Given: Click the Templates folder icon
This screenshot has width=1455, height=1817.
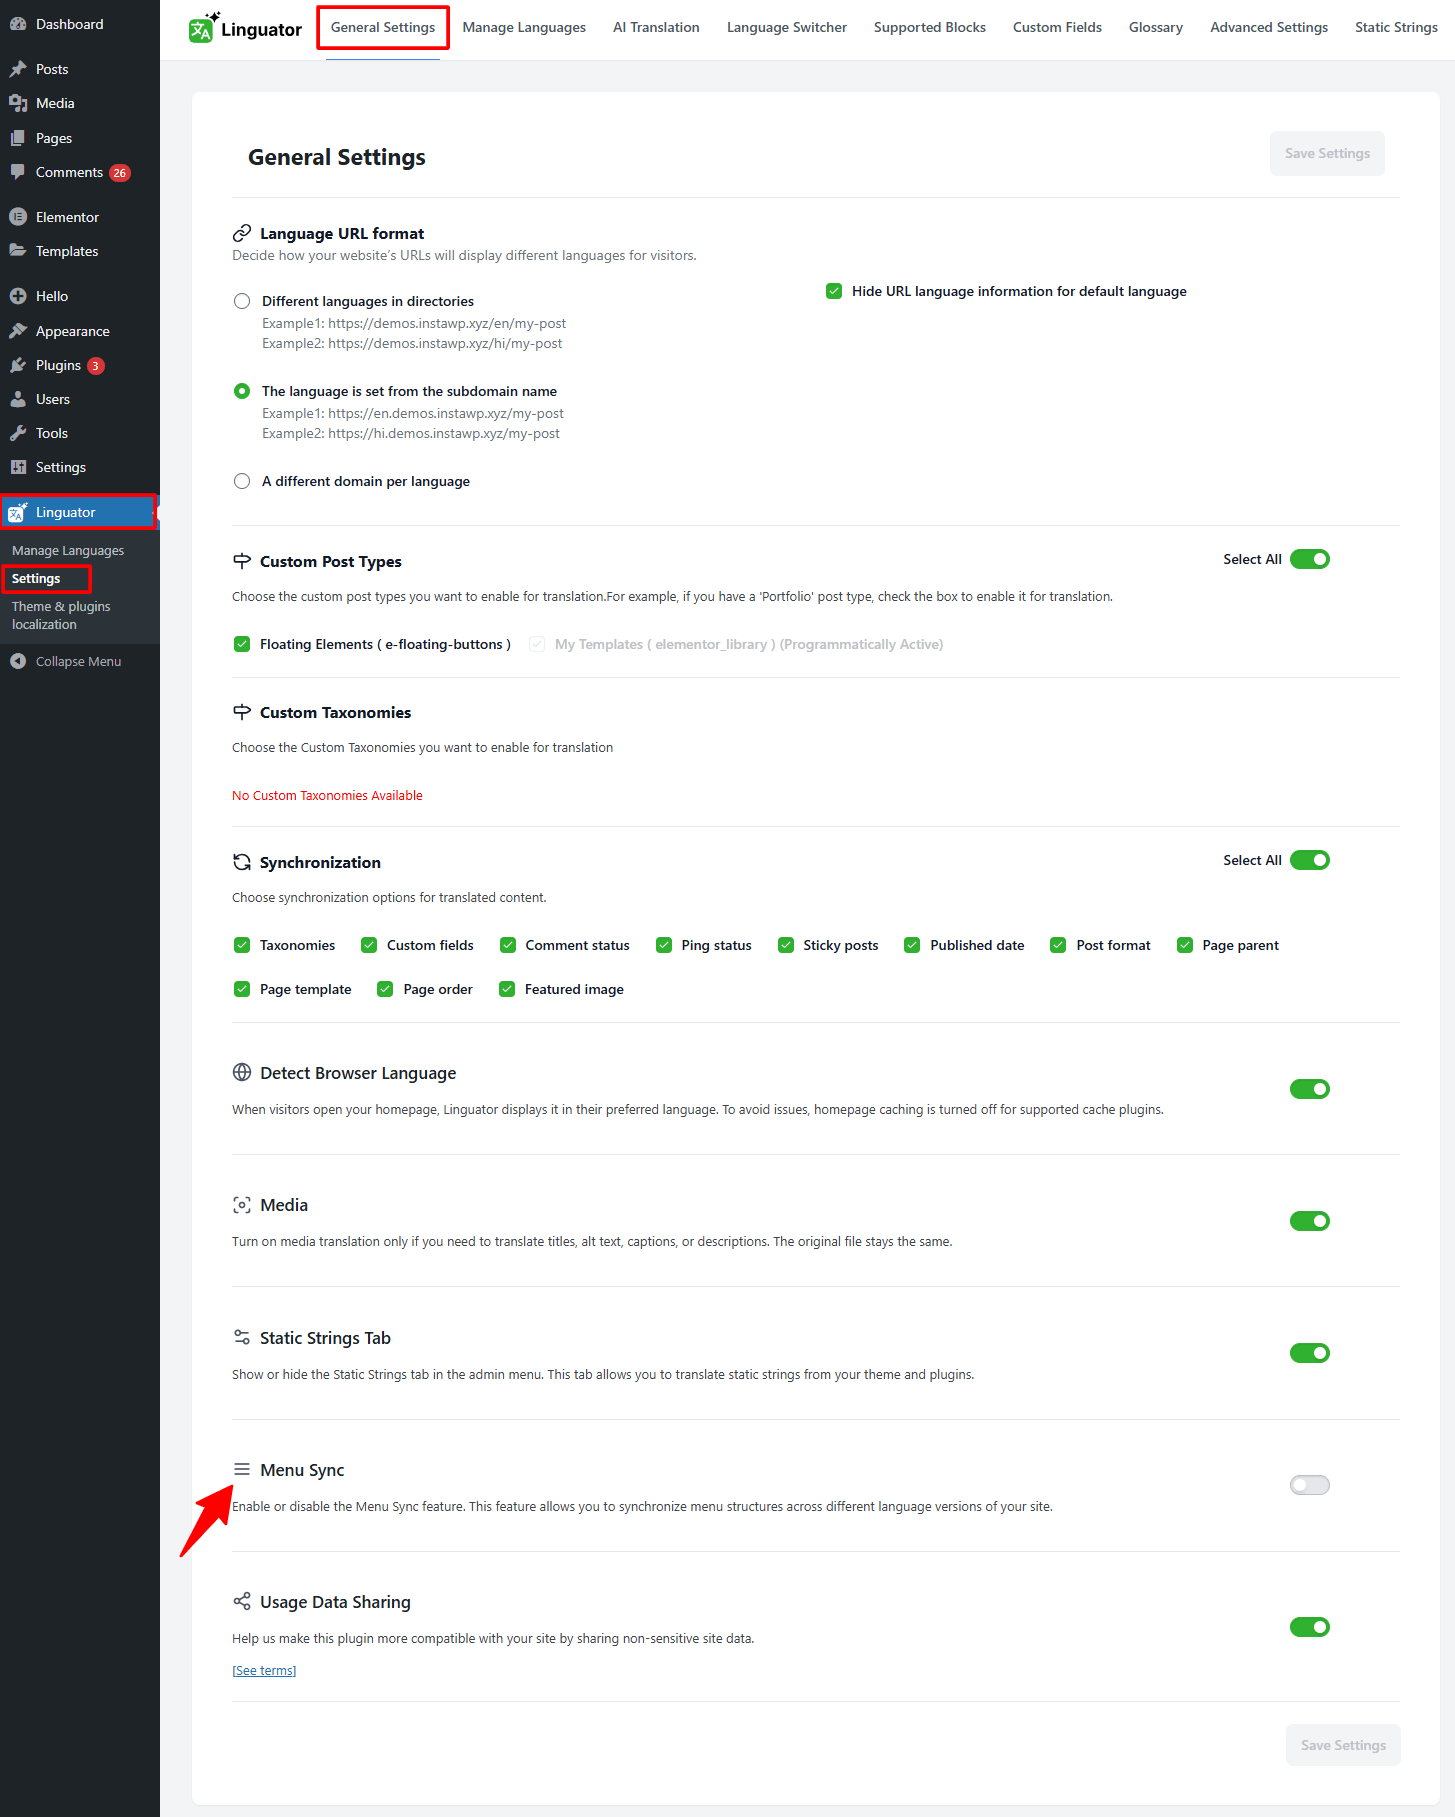Looking at the screenshot, I should [x=18, y=251].
